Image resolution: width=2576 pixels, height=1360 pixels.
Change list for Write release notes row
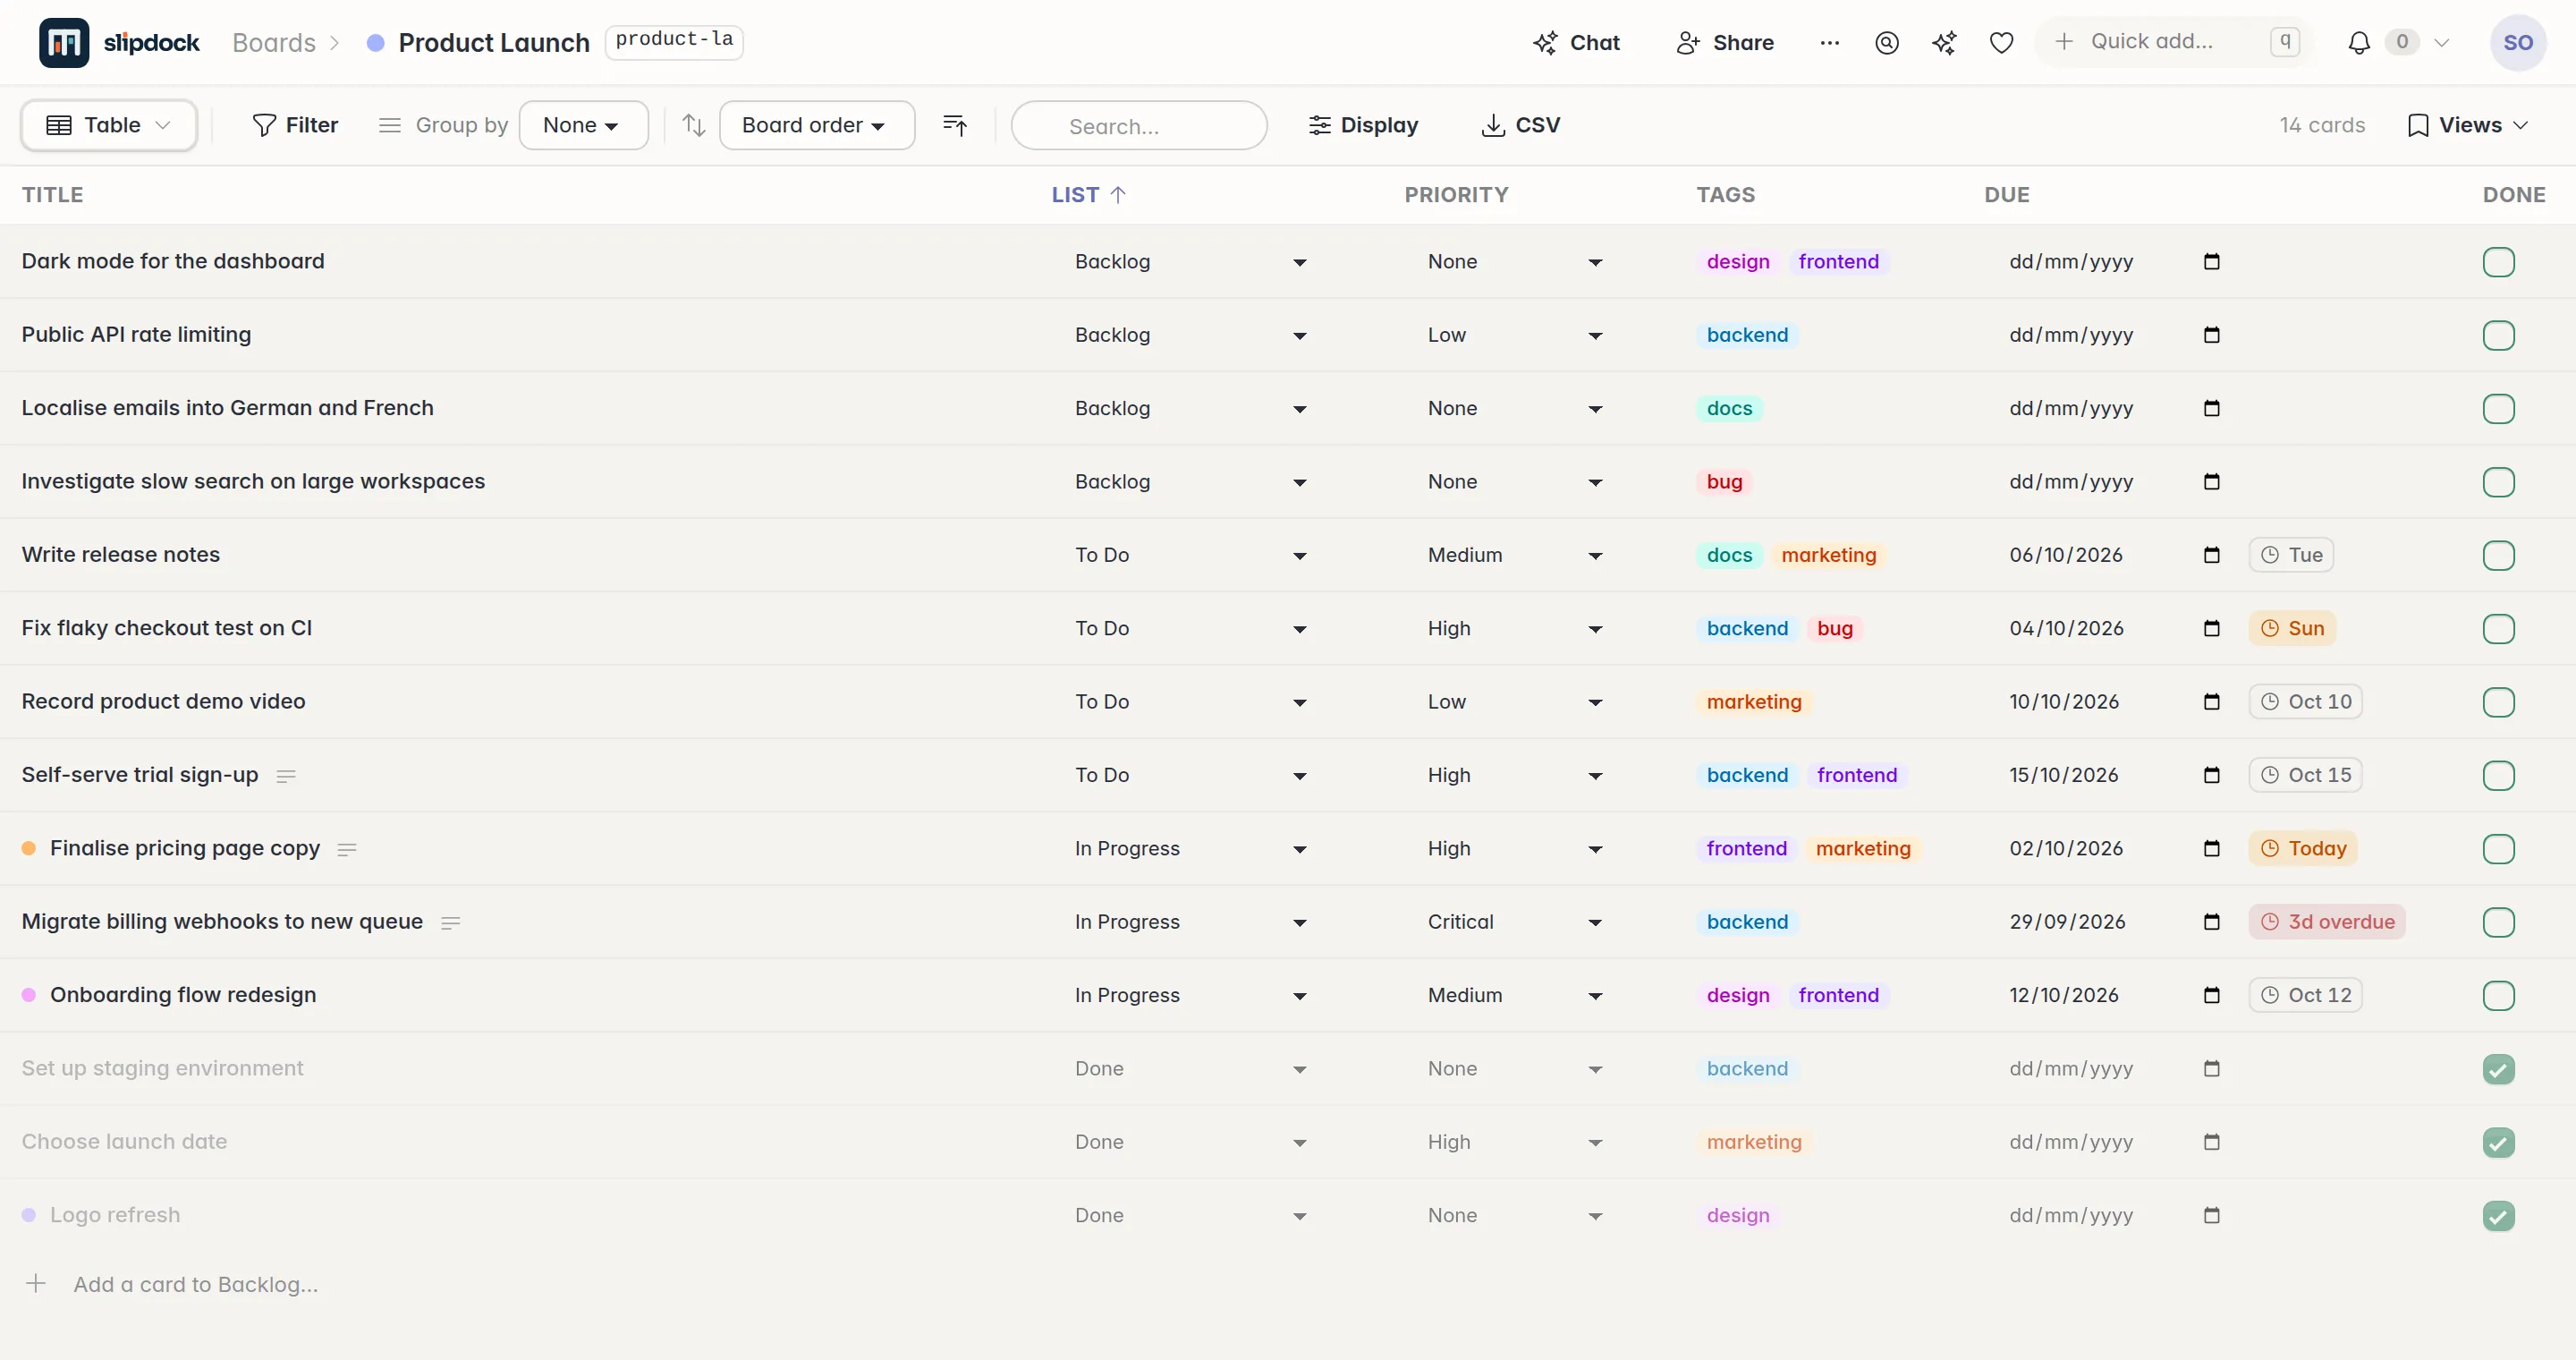[x=1189, y=555]
